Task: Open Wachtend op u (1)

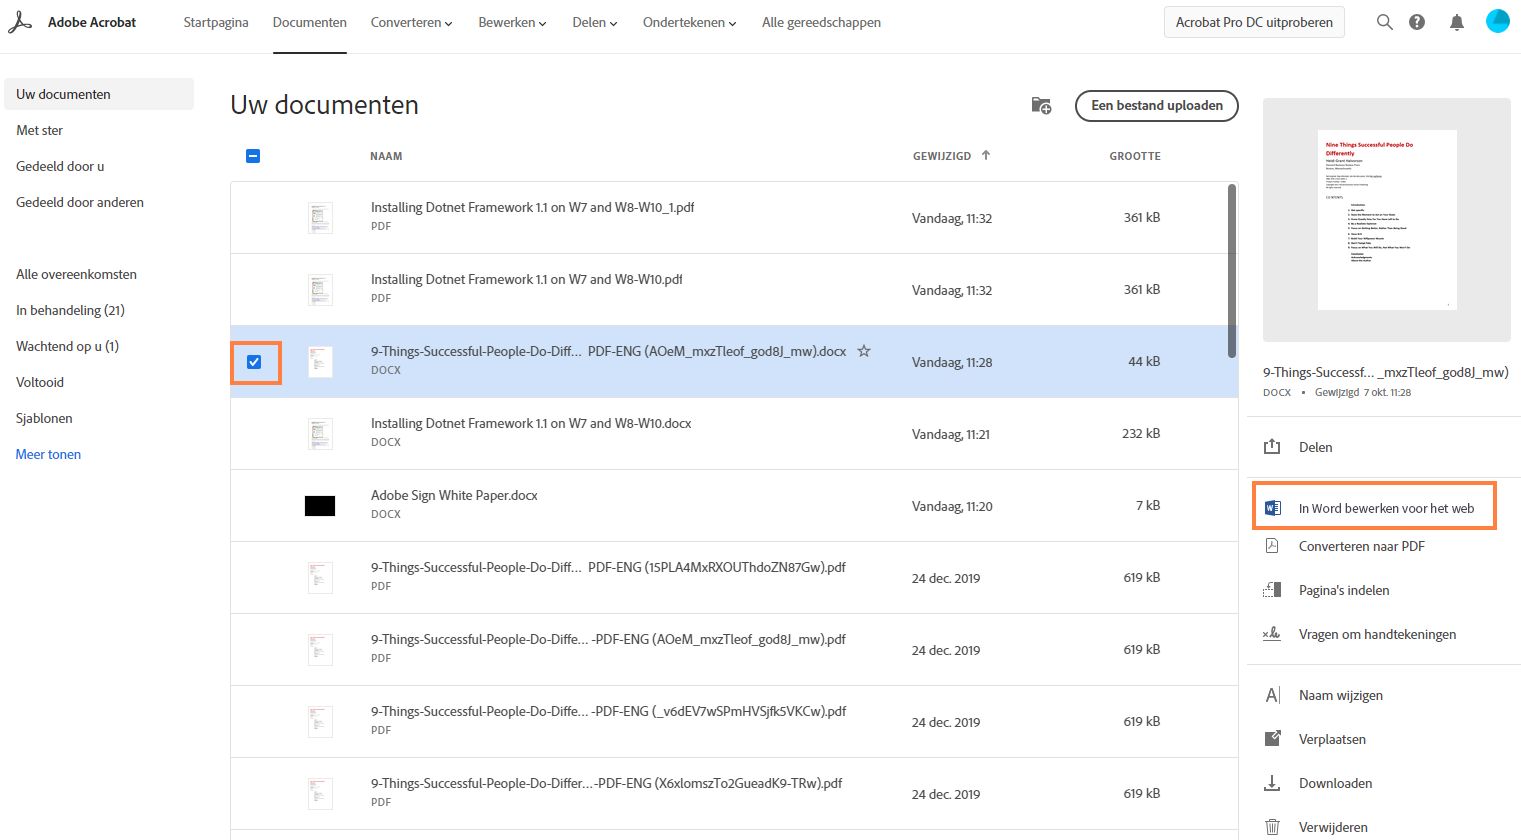Action: point(67,346)
